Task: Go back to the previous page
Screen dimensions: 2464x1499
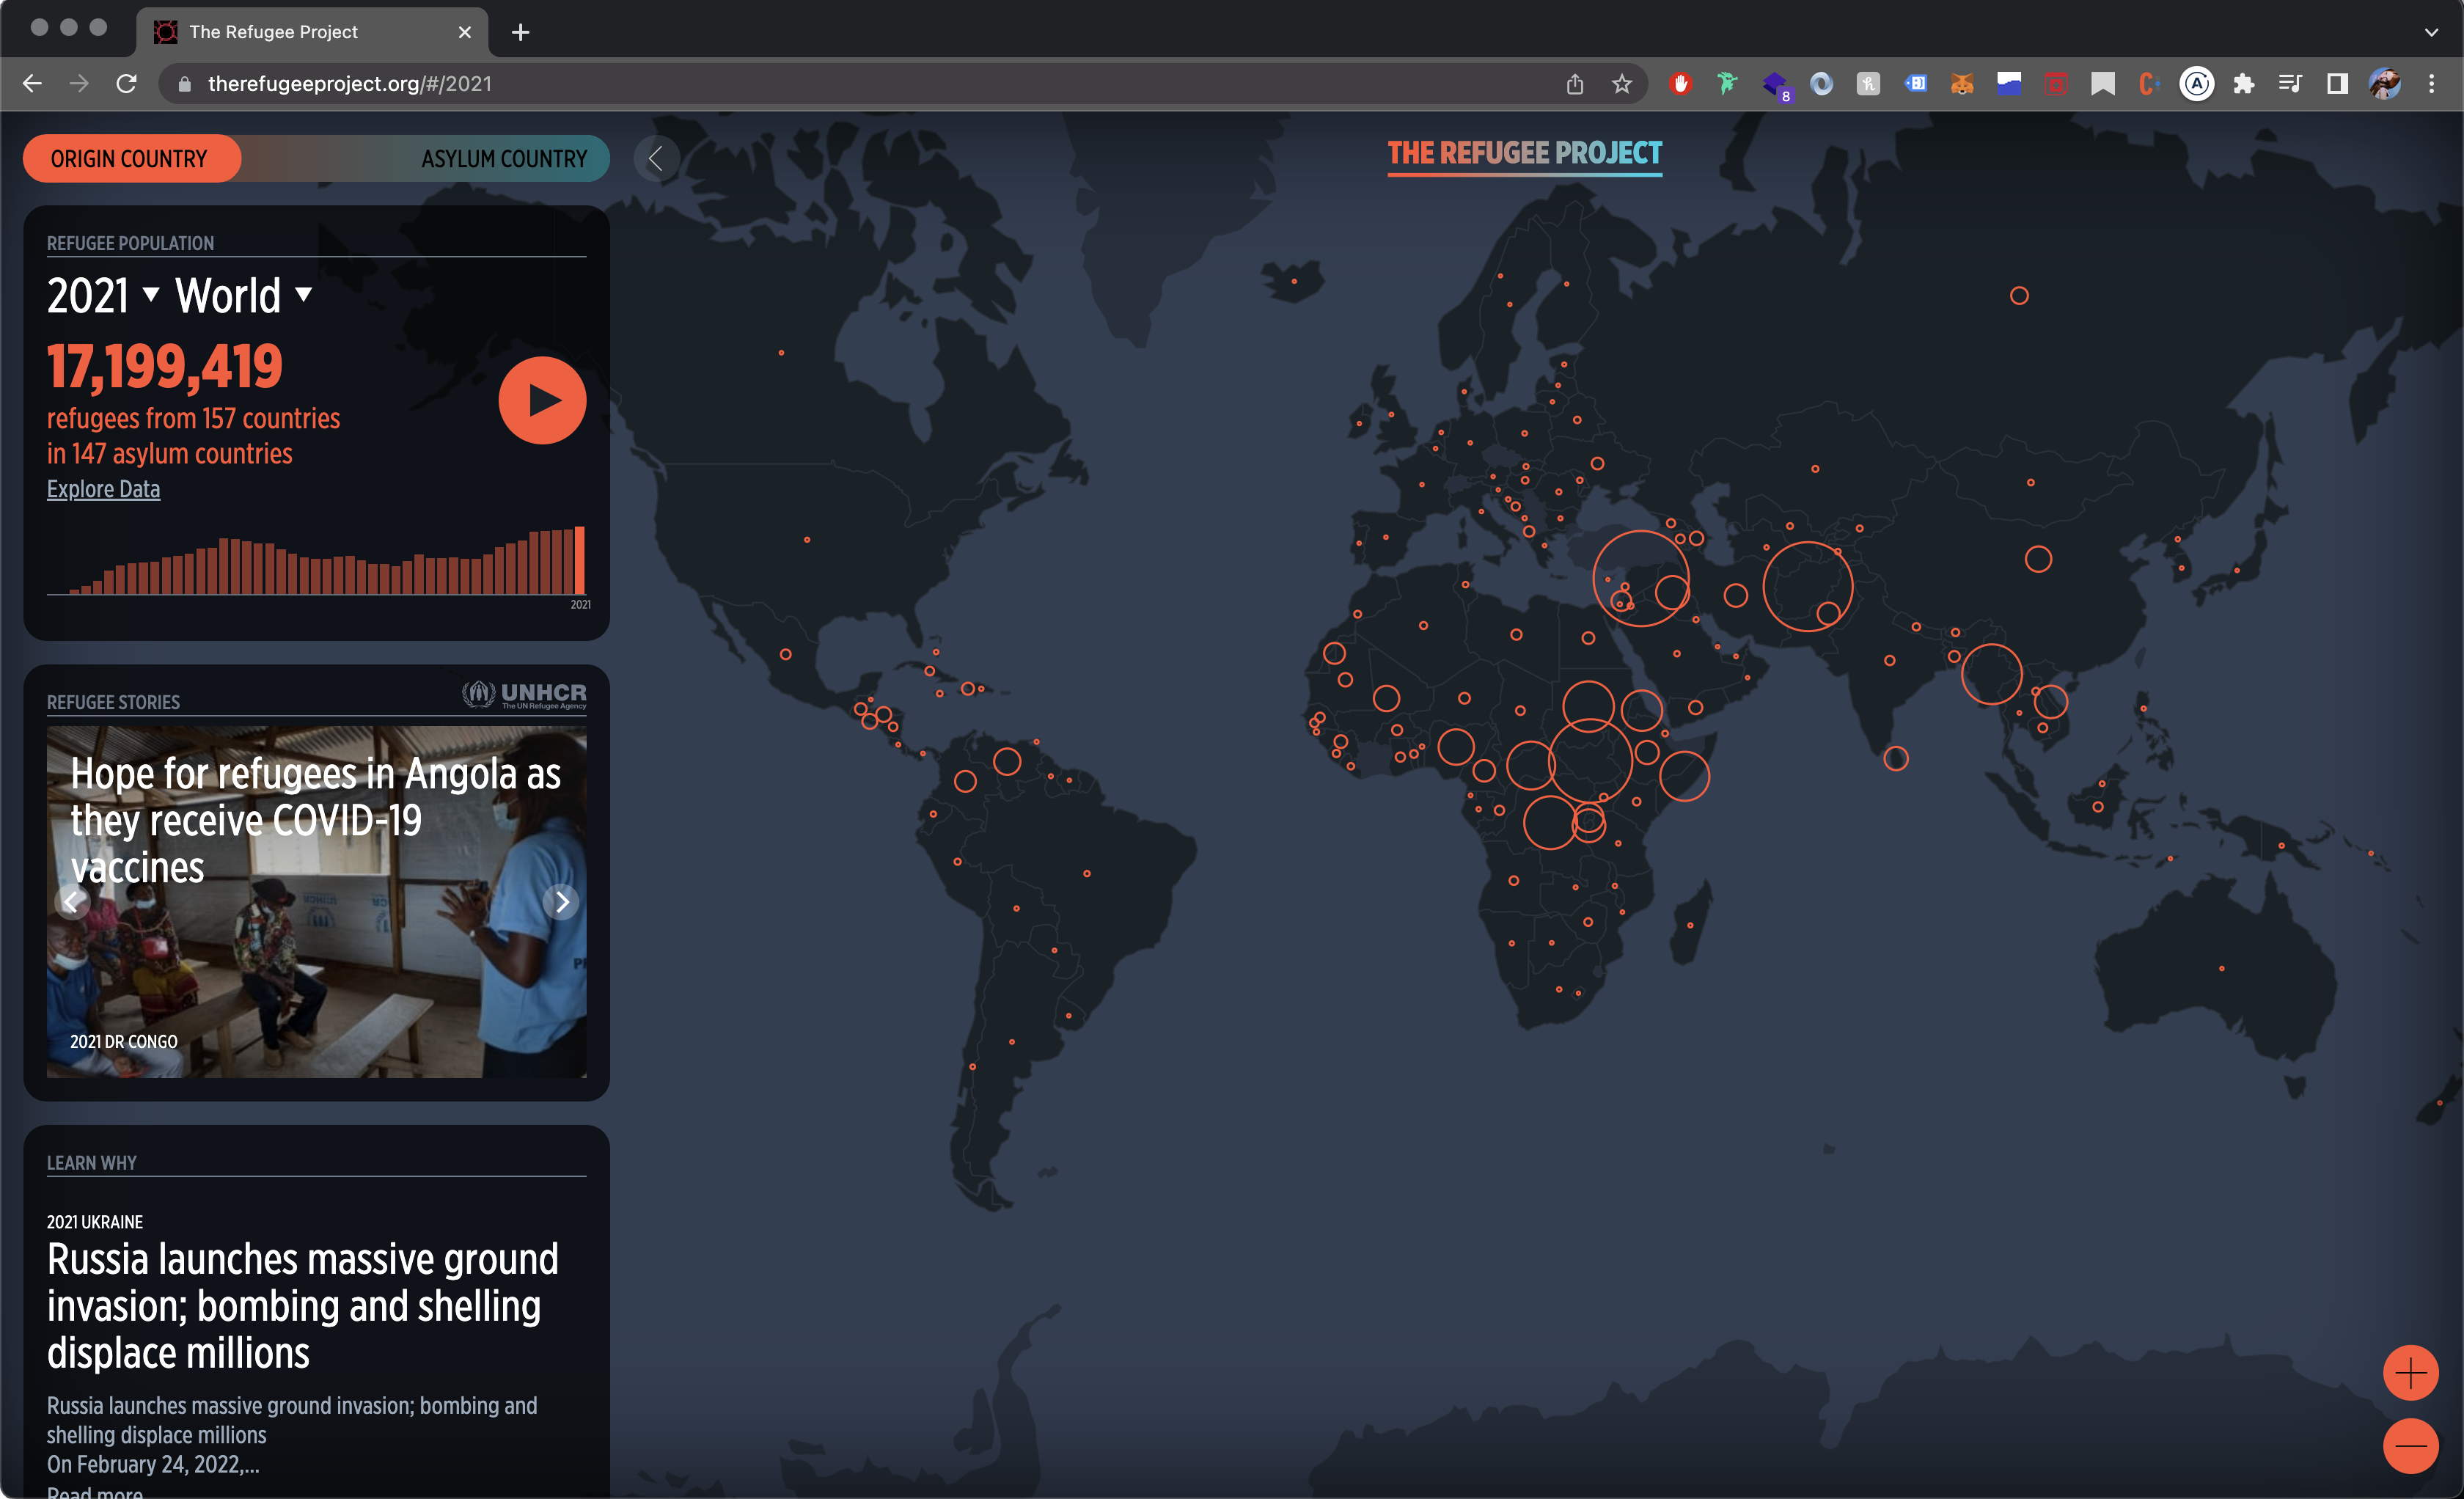Action: coord(32,84)
